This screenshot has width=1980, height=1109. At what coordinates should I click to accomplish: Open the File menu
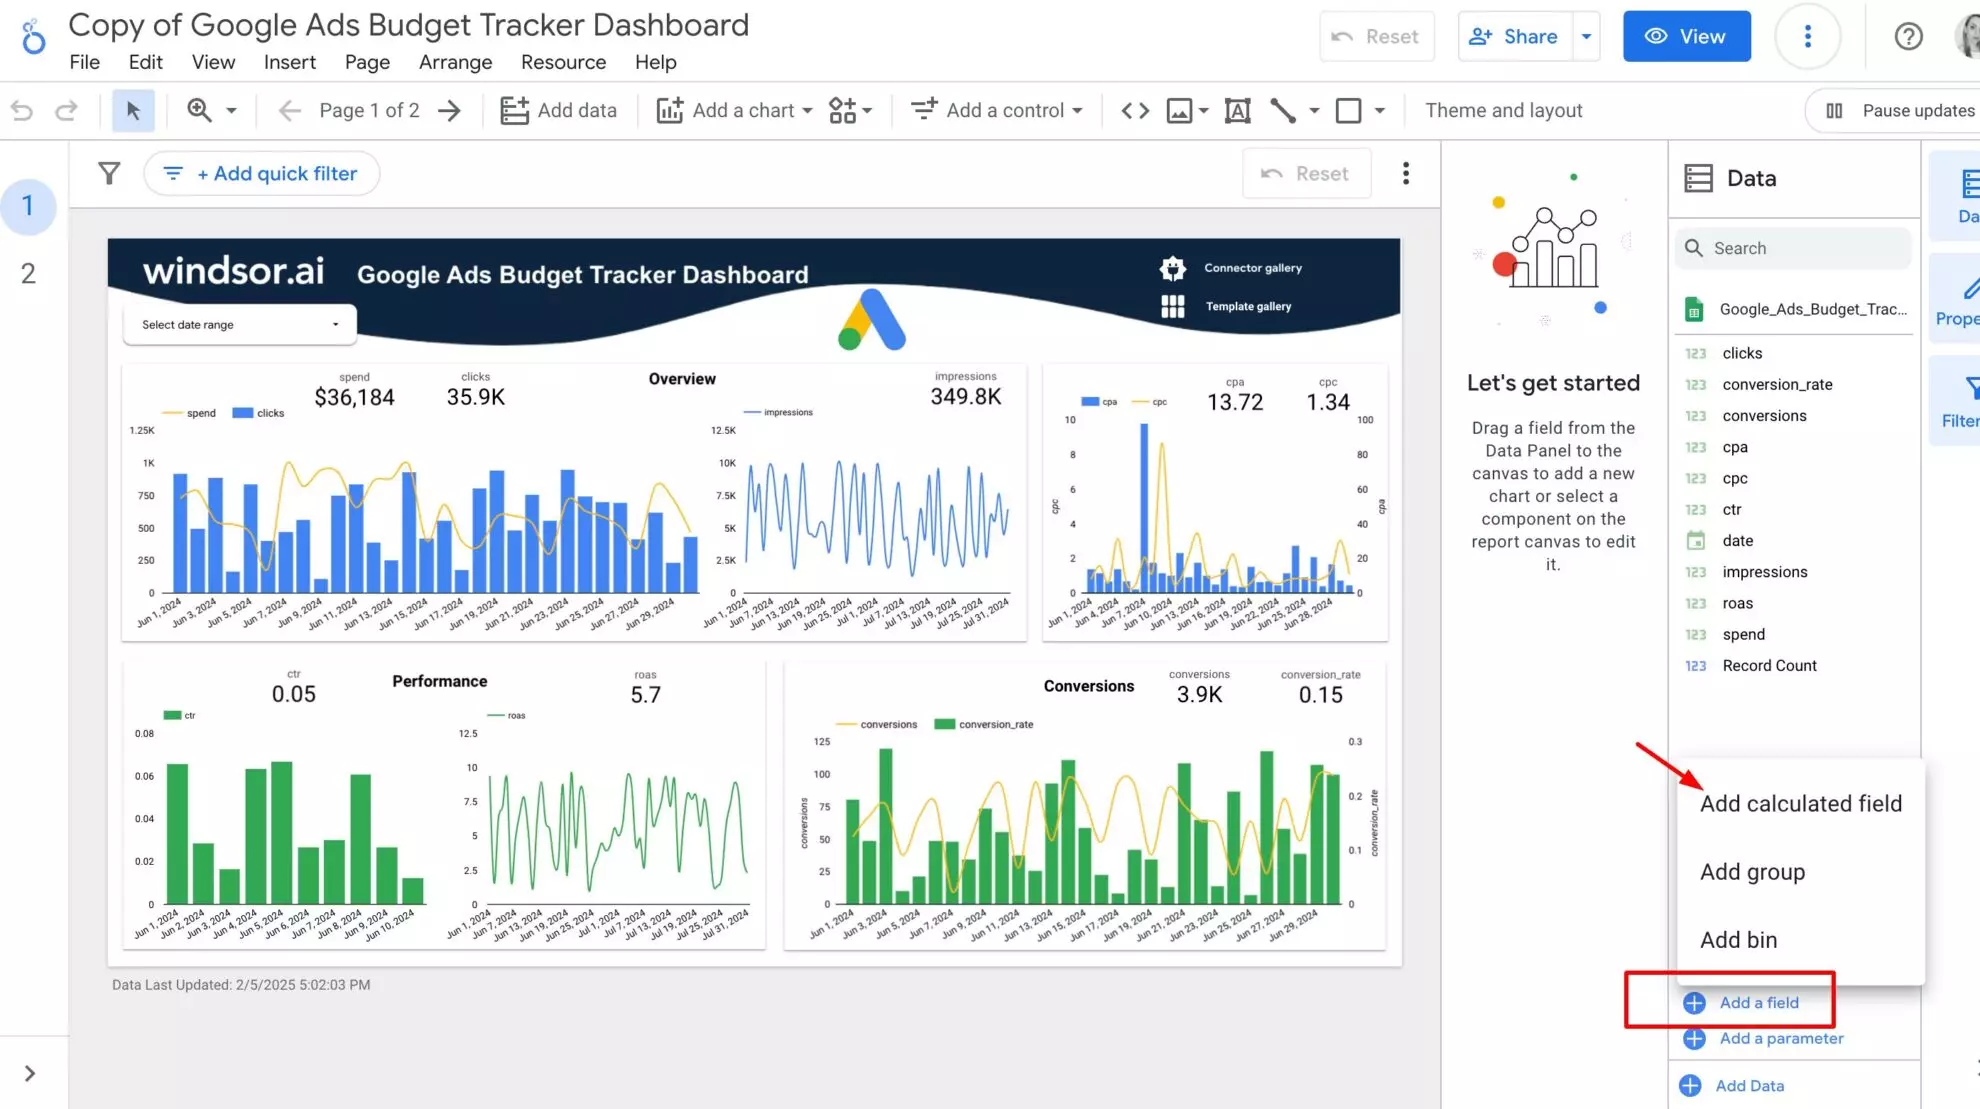[x=85, y=62]
